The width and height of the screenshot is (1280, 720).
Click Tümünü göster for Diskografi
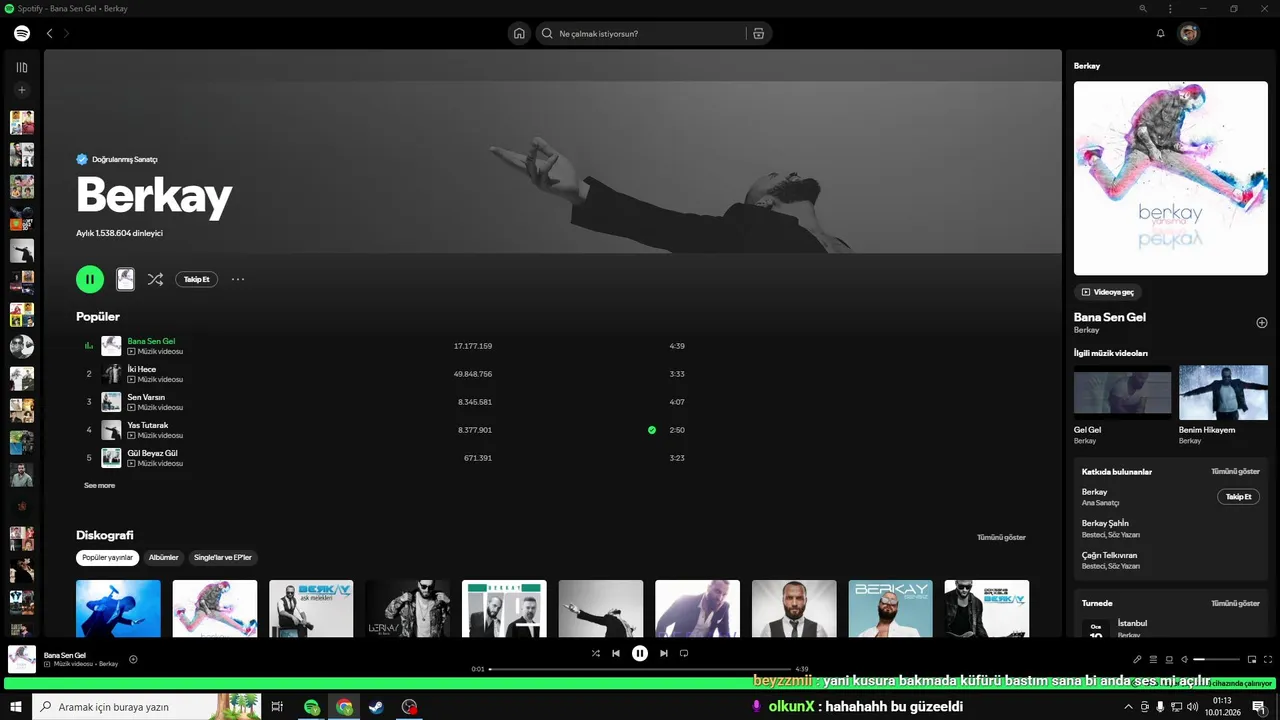1001,537
